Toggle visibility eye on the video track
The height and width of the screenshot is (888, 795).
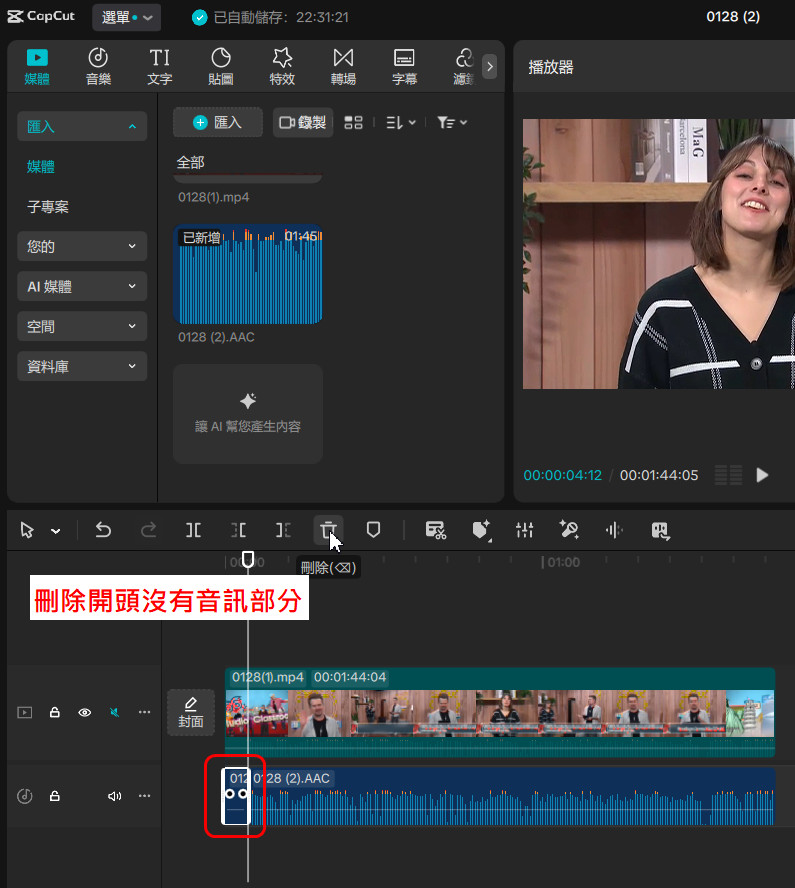[x=85, y=713]
